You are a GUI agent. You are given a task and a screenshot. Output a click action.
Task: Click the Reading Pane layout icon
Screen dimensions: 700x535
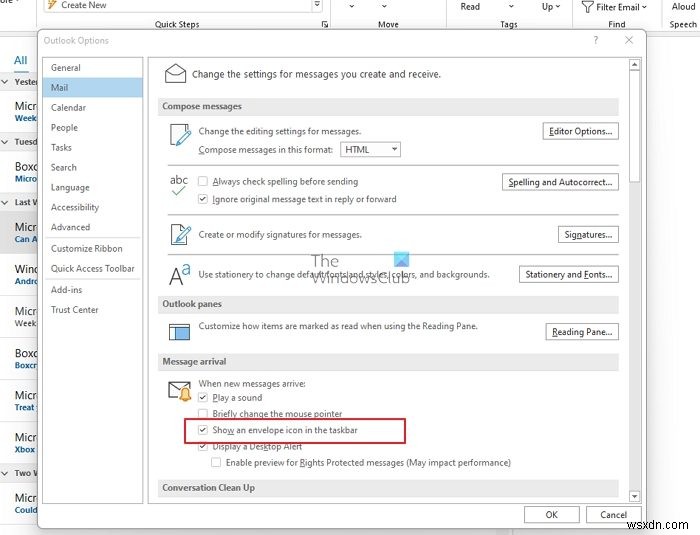[x=179, y=332]
